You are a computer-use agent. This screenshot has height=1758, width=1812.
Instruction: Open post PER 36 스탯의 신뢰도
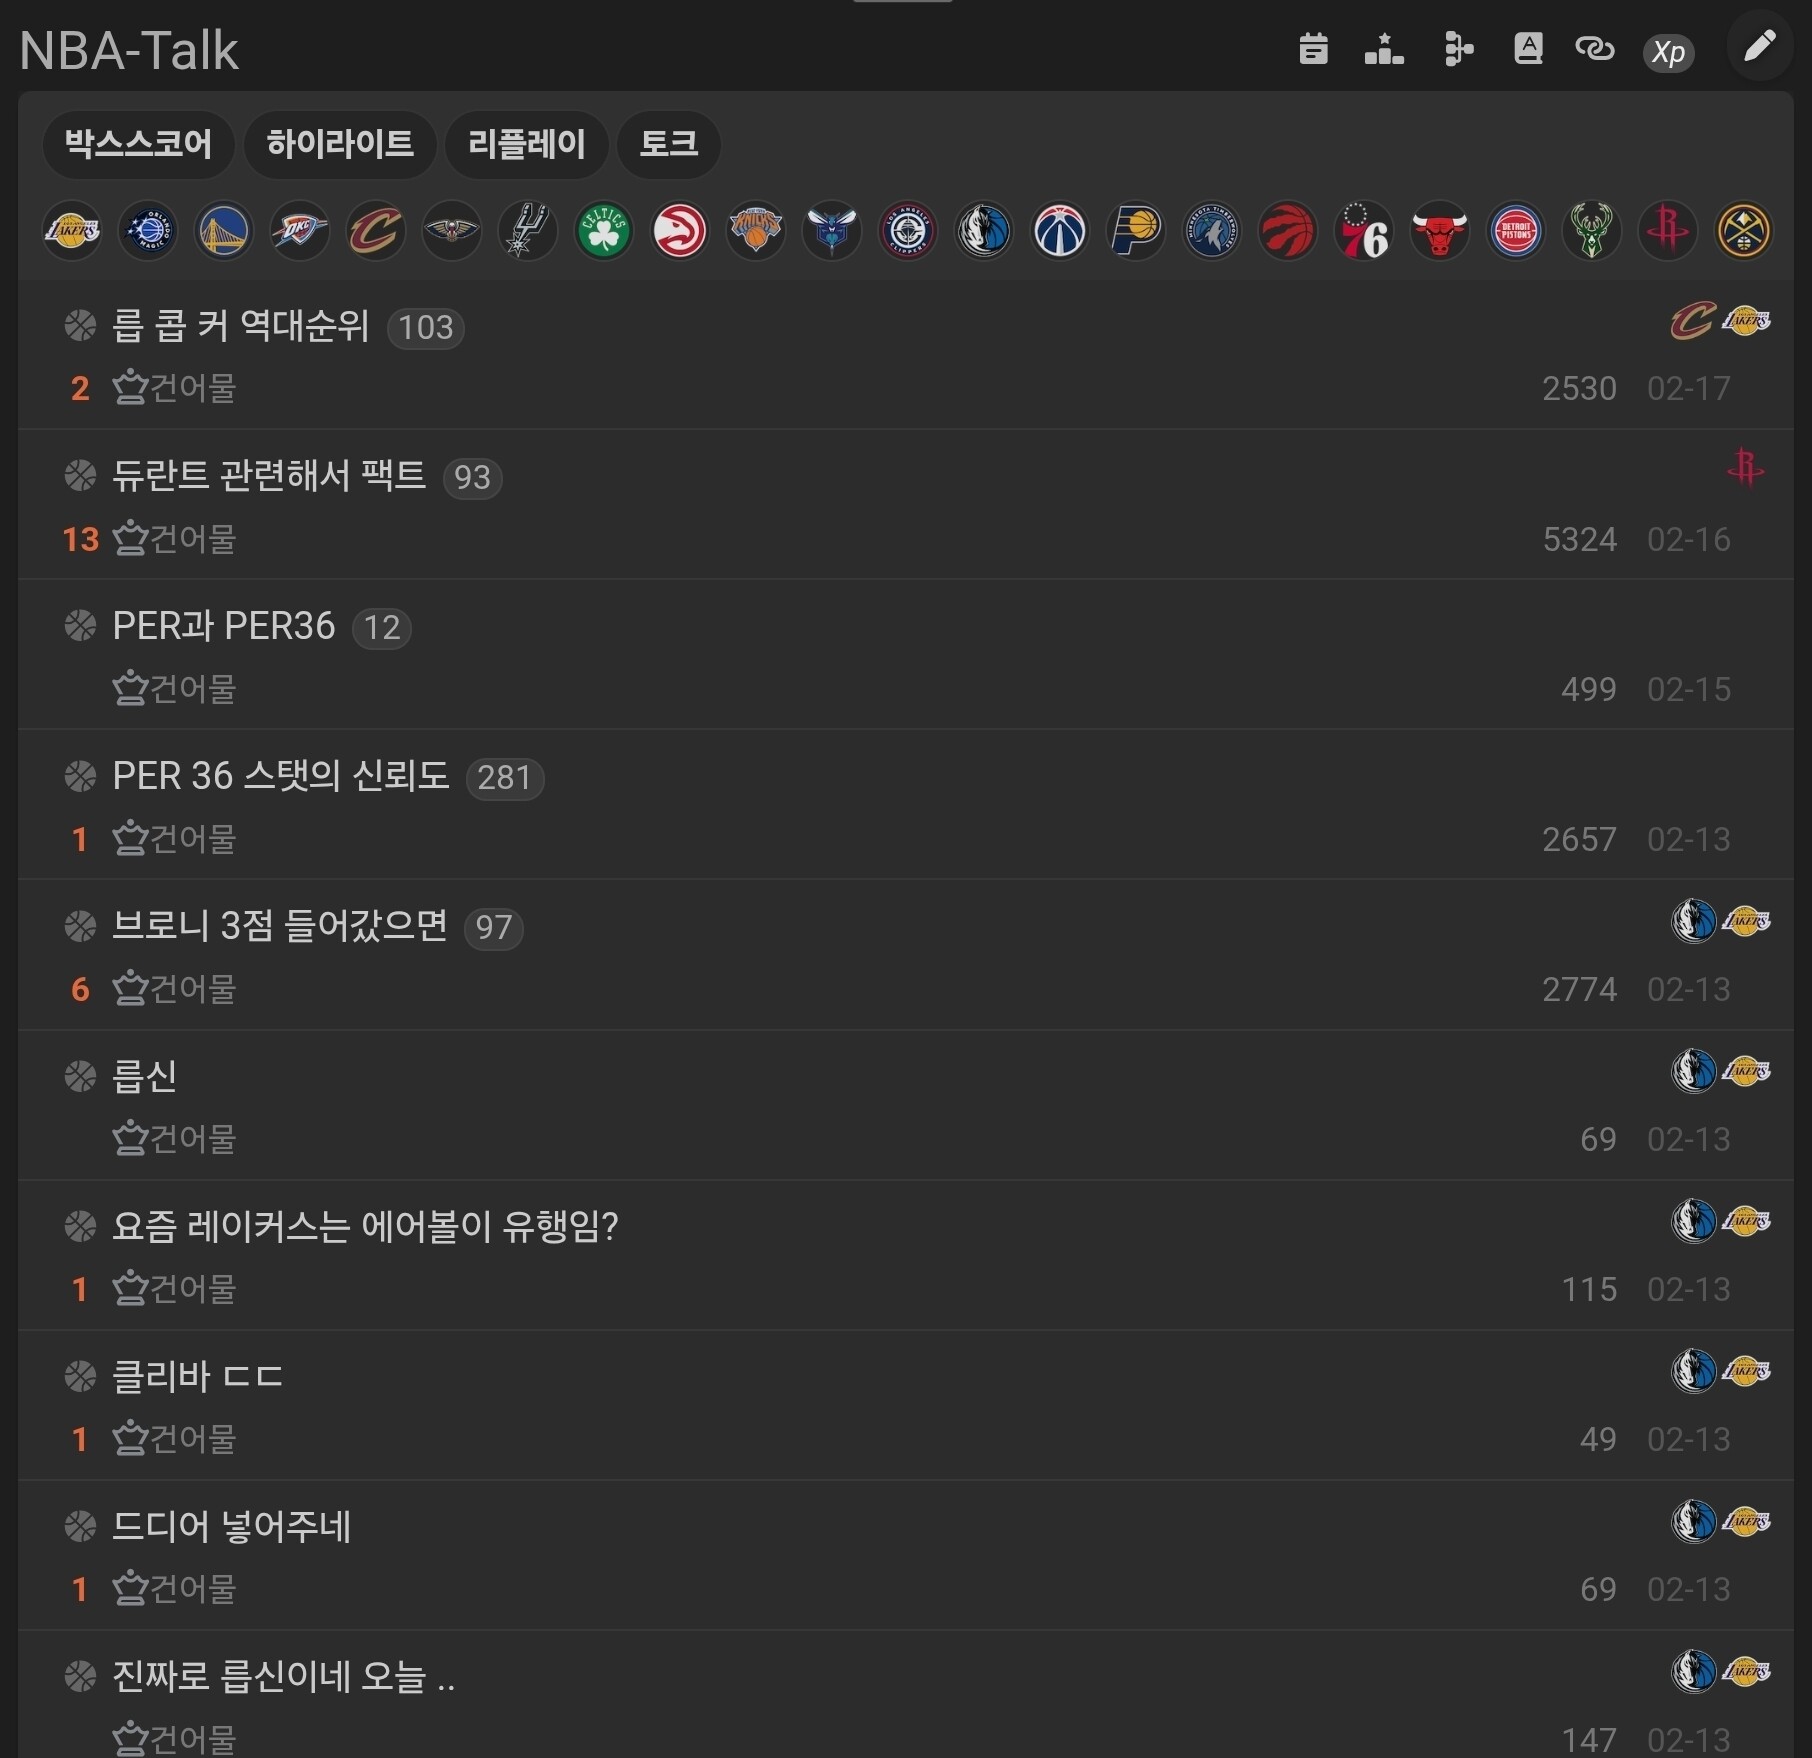click(281, 776)
